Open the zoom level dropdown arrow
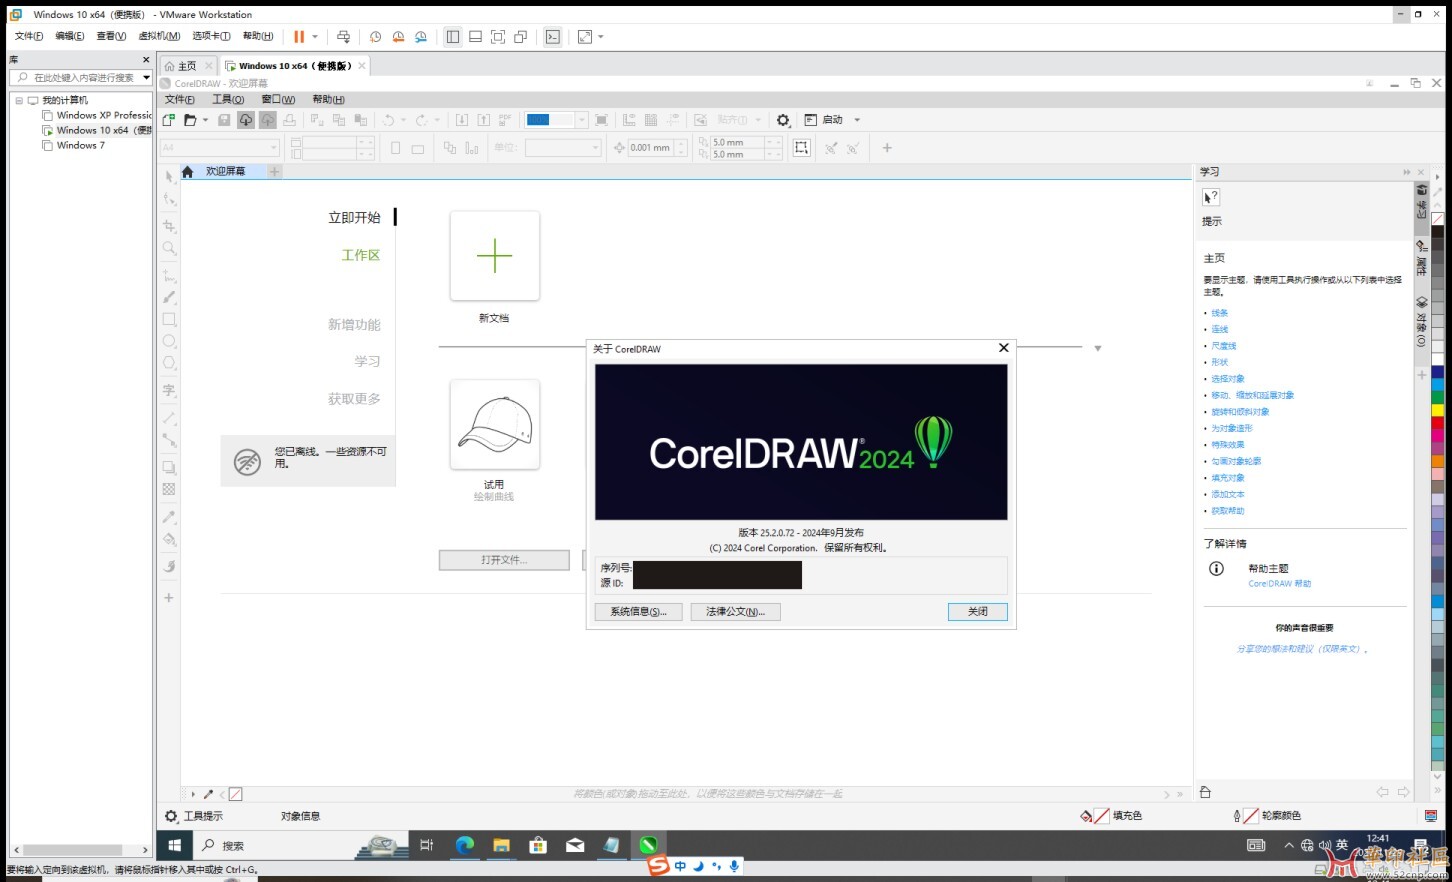Screen dimensions: 1452x882 (x=582, y=120)
